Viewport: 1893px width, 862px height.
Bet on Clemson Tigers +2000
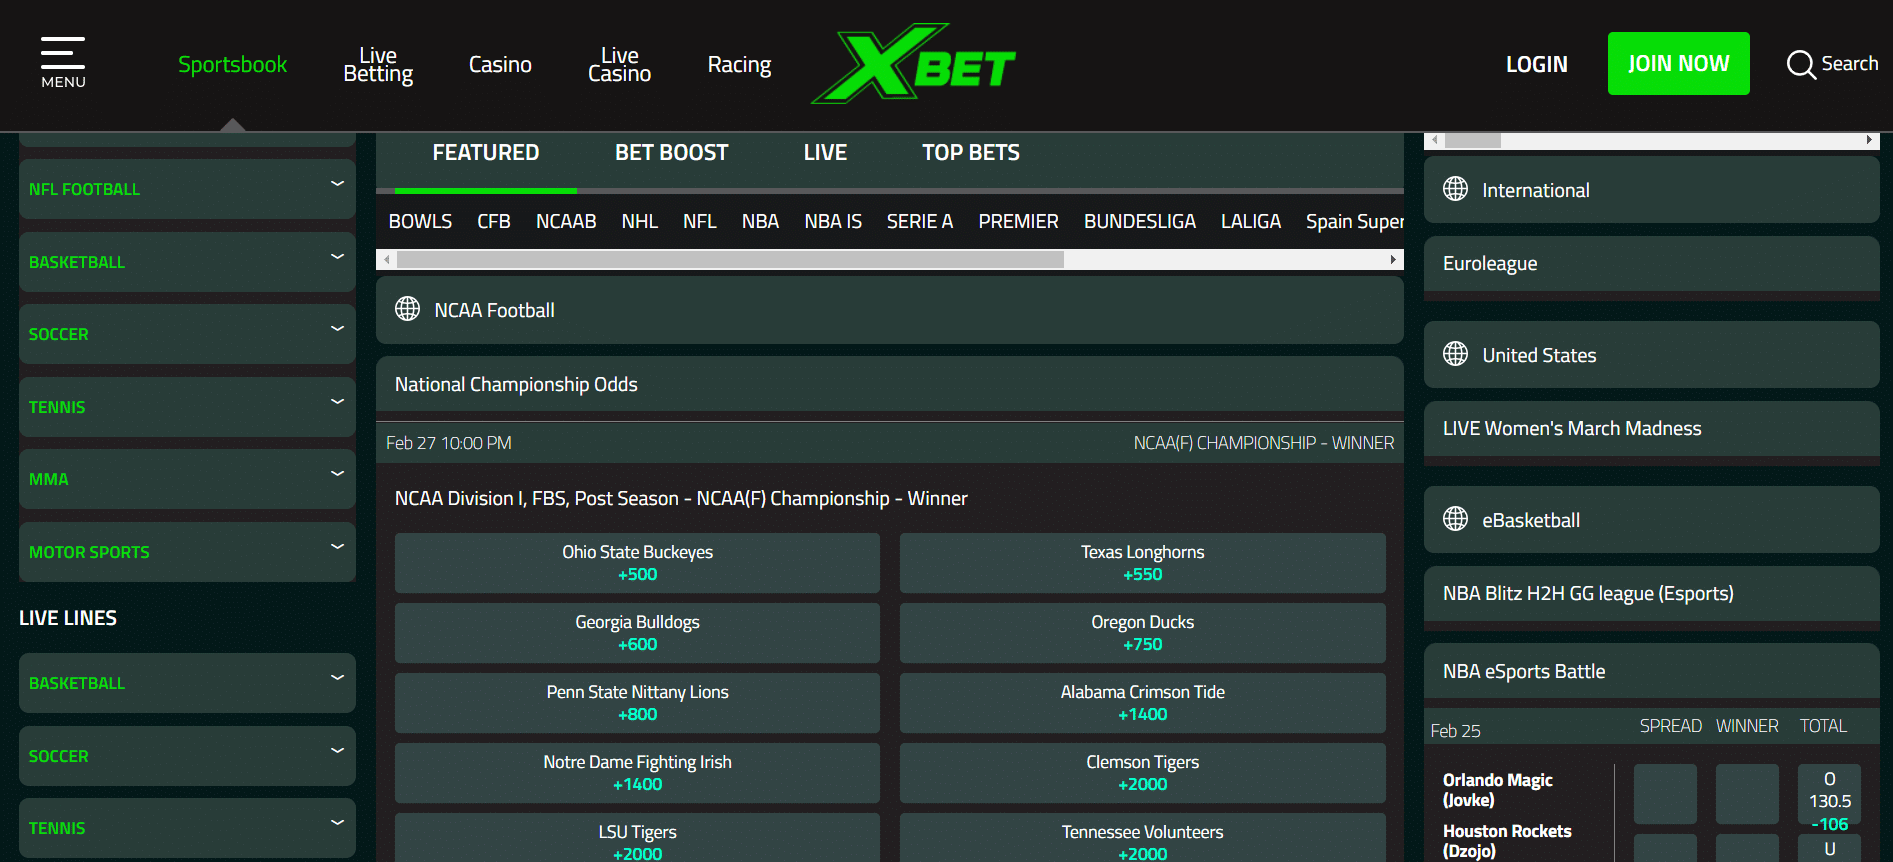click(x=1143, y=772)
